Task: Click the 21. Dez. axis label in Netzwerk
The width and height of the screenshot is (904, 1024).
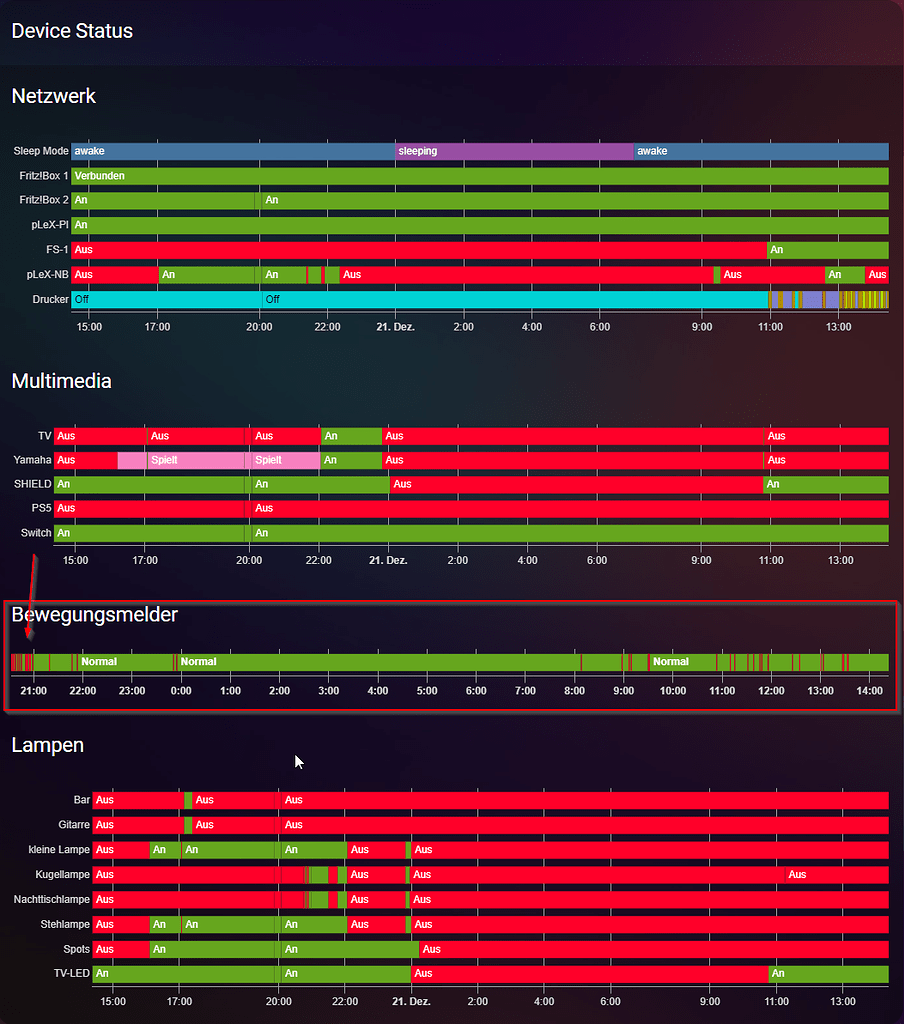Action: pyautogui.click(x=394, y=326)
